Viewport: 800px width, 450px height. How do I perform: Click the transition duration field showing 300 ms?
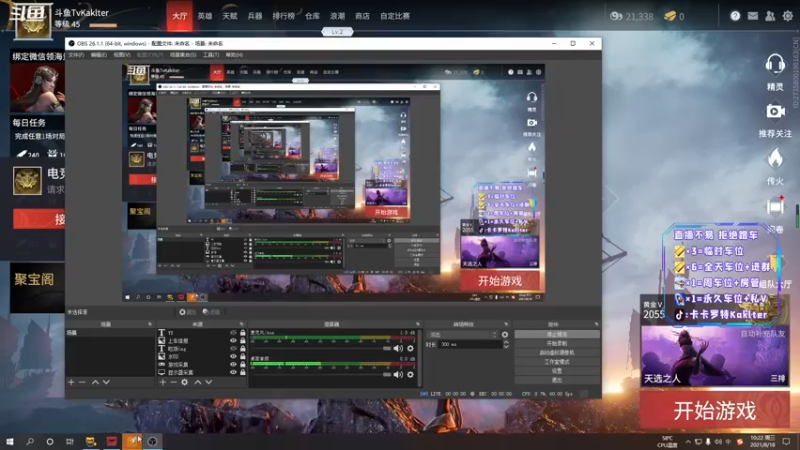[x=469, y=344]
